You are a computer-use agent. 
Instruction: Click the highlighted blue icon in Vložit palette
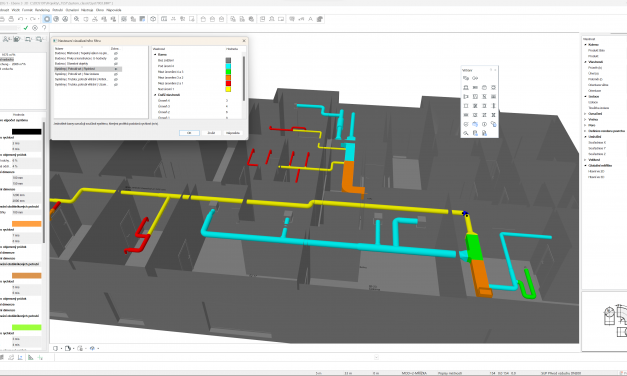coord(475,124)
